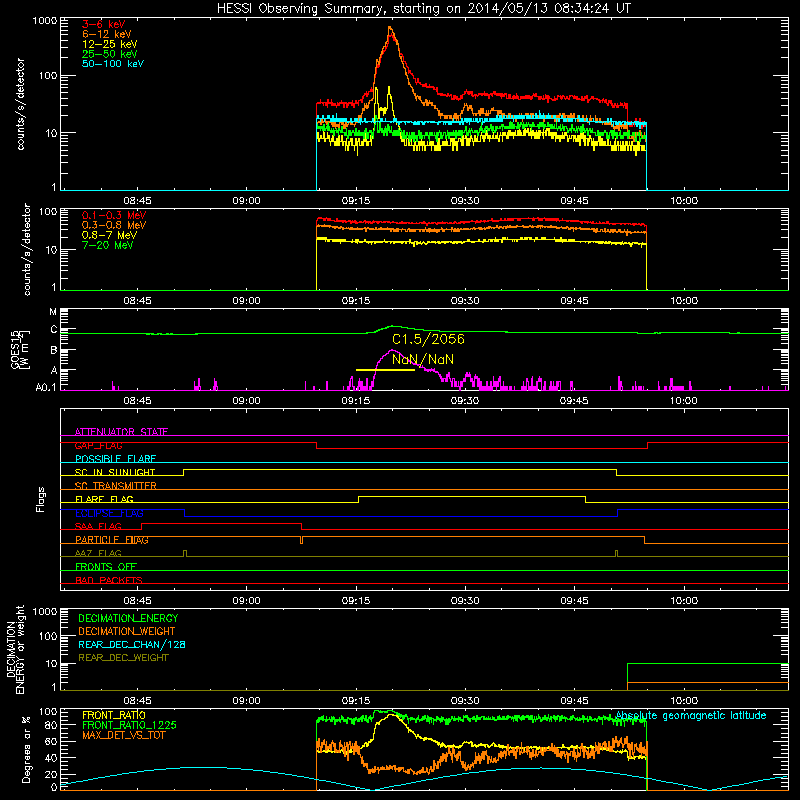Click the REAR_DEC_CHAN/128 legend label
The image size is (800, 800).
tap(132, 644)
